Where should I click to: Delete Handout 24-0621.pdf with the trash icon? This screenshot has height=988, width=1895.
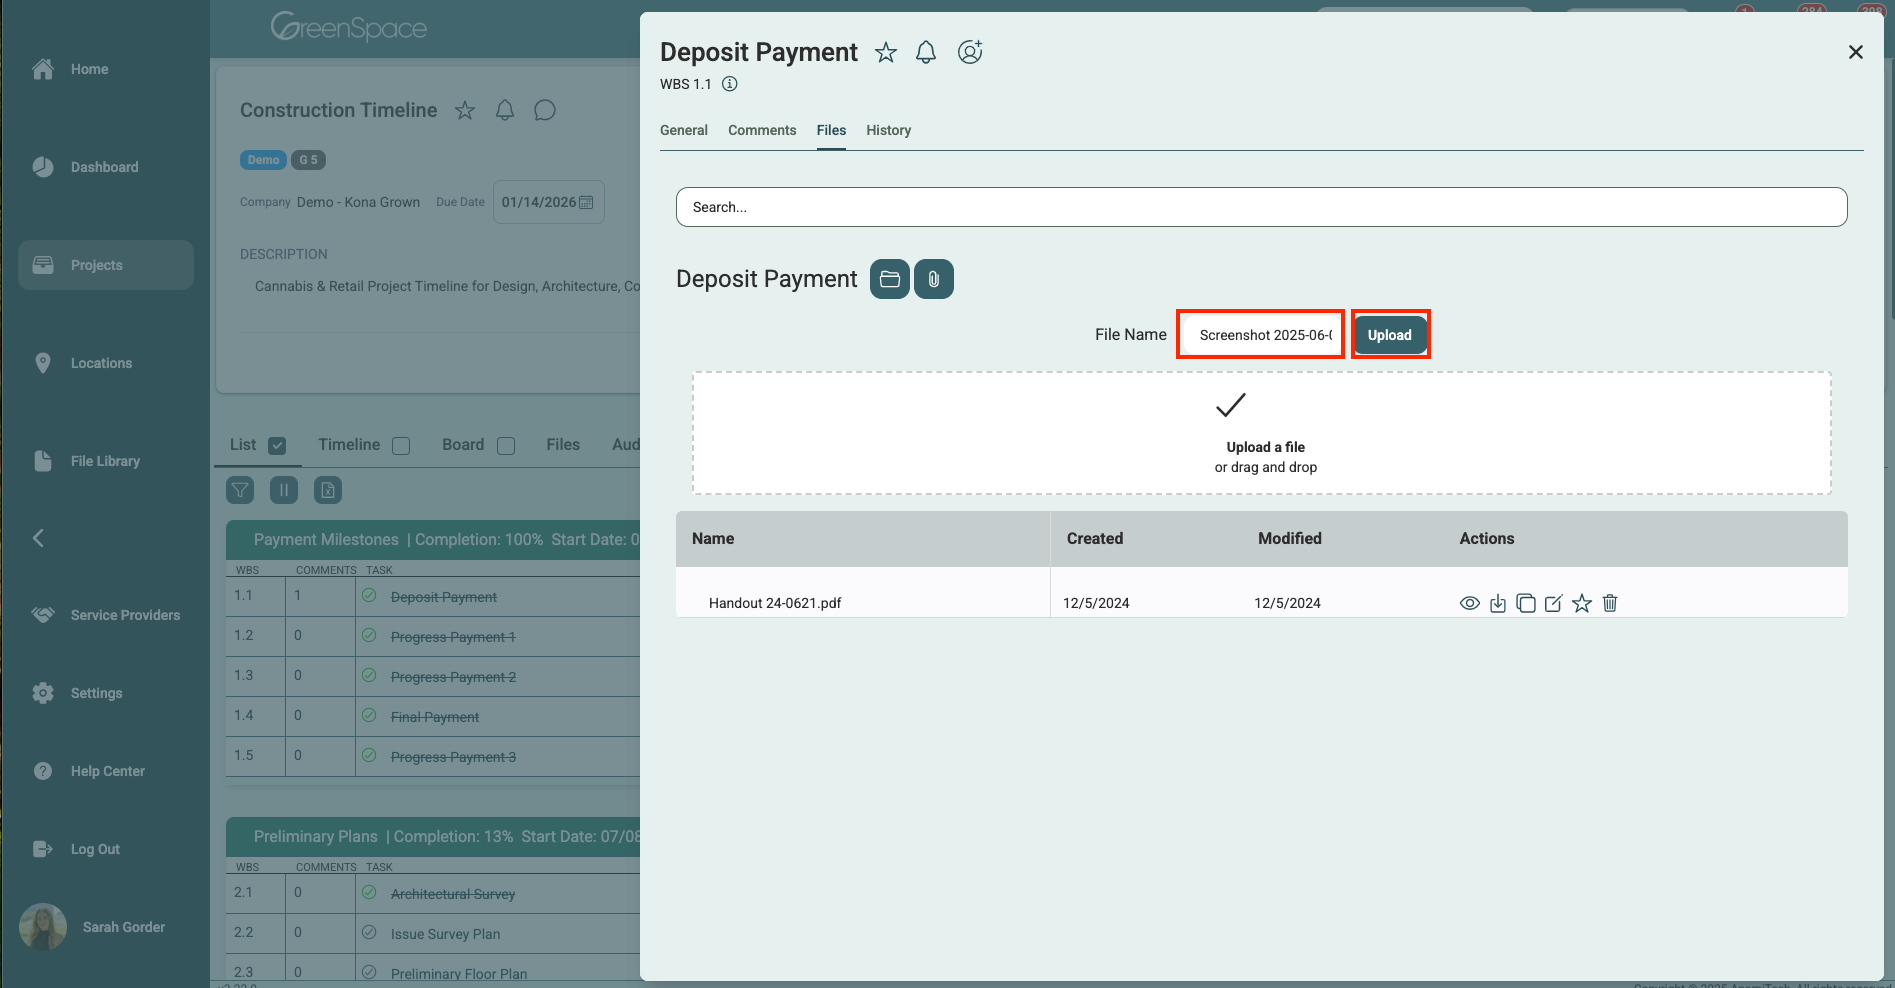pos(1610,603)
